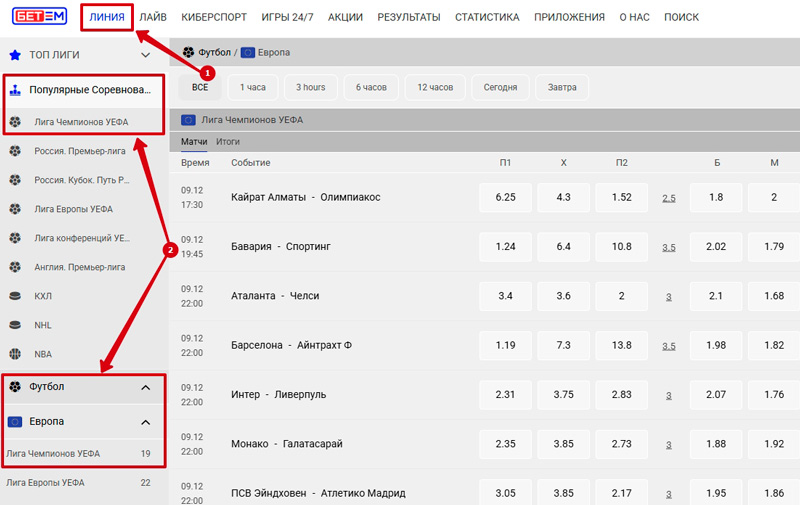800x505 pixels.
Task: Pick draw odds 3.75 for Интер - Ливерпуль
Action: pyautogui.click(x=563, y=394)
